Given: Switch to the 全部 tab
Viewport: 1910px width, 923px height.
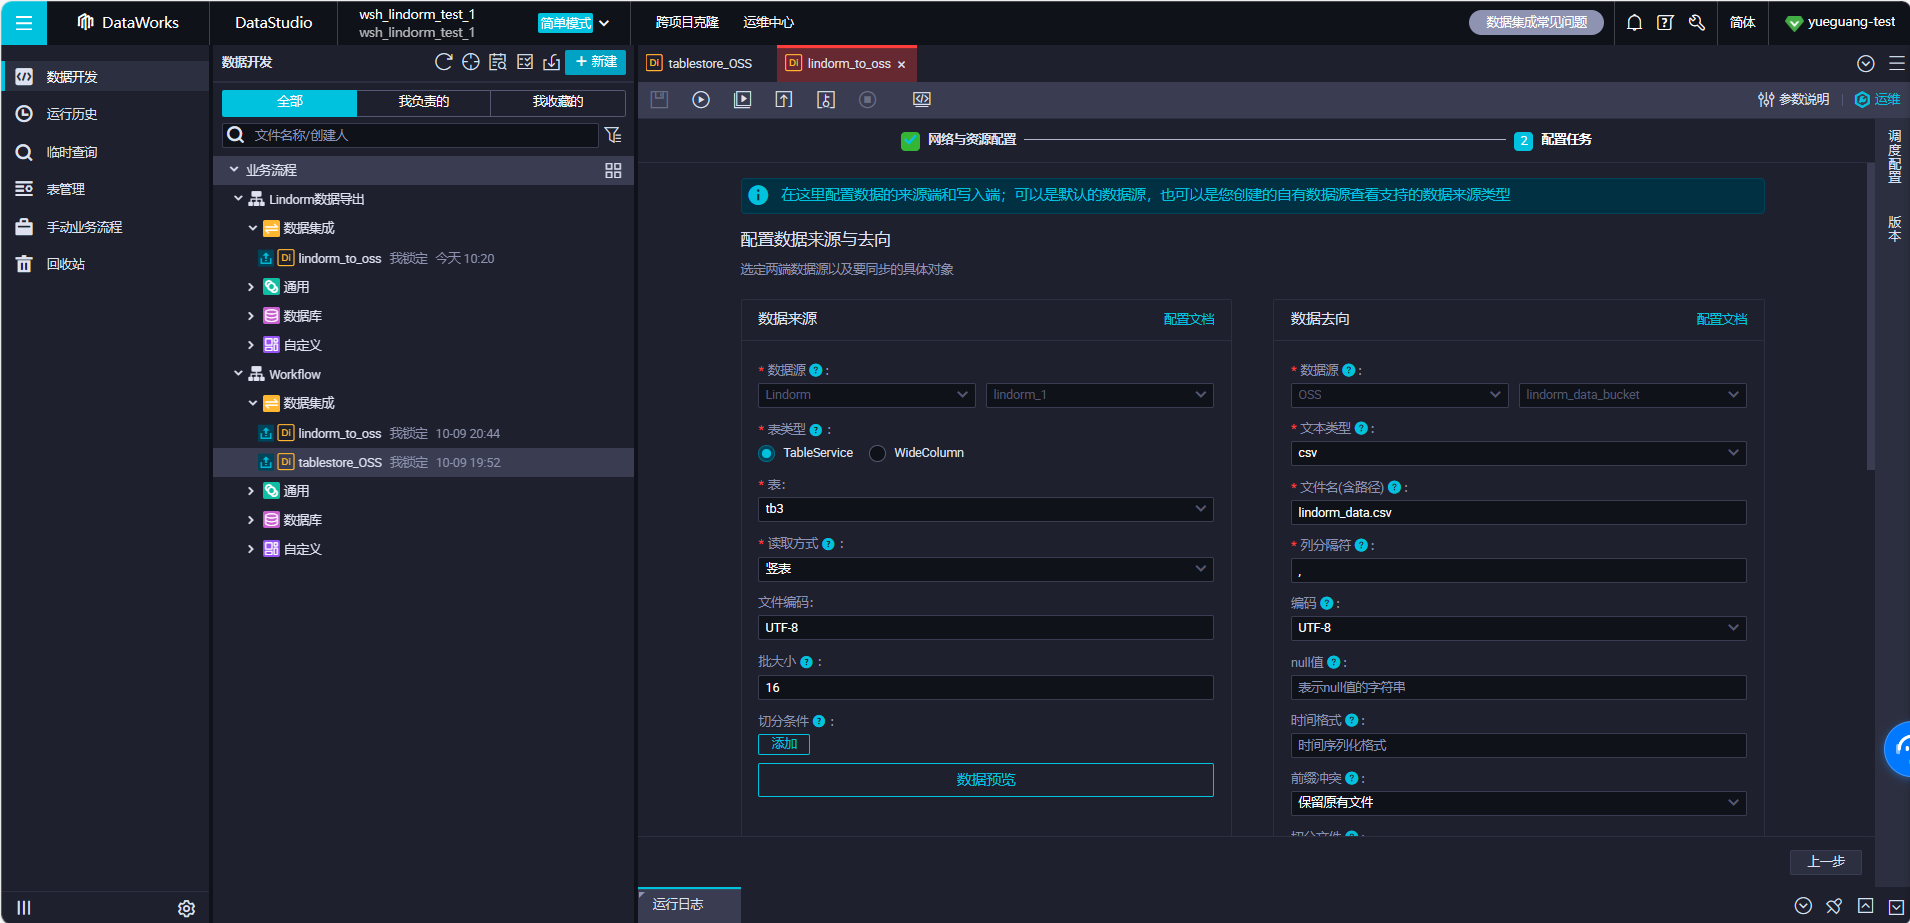Looking at the screenshot, I should (290, 102).
